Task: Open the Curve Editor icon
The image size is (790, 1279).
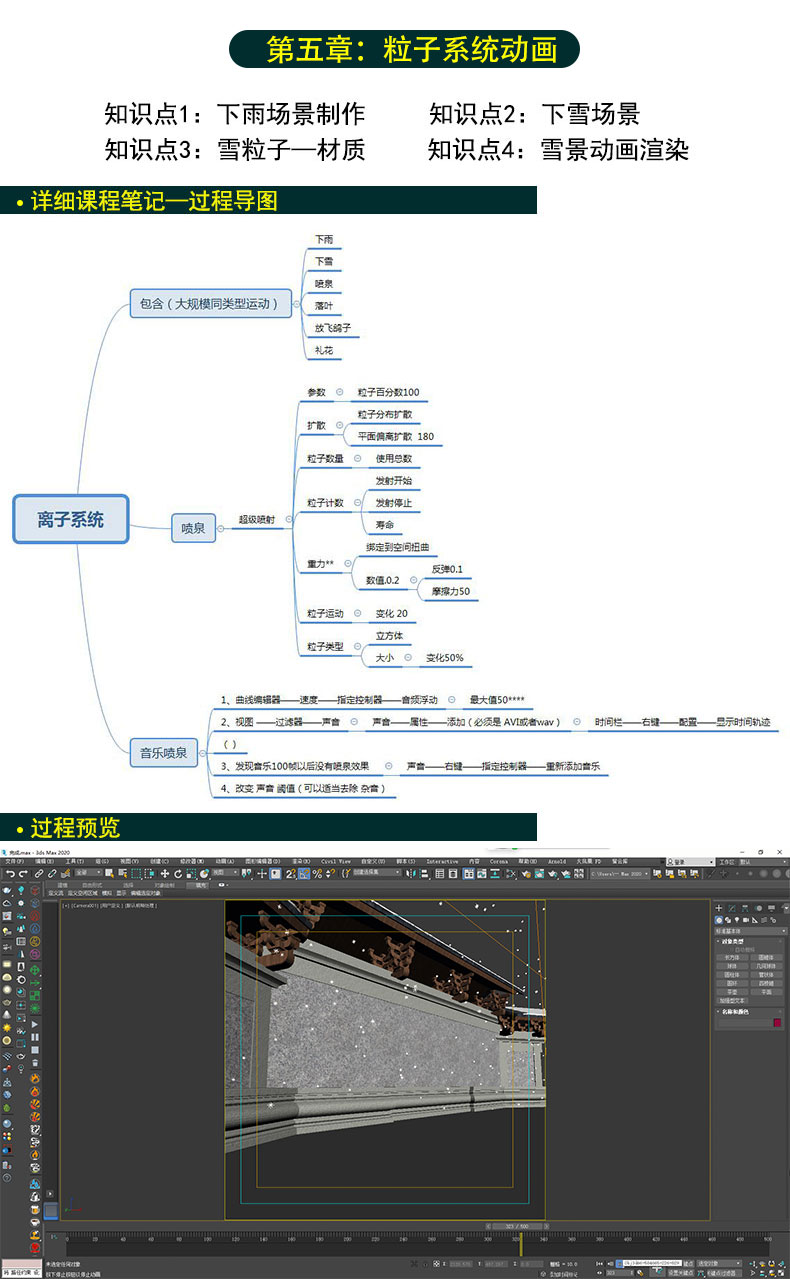Action: click(481, 873)
